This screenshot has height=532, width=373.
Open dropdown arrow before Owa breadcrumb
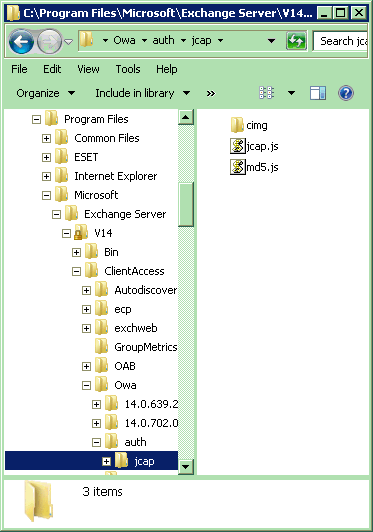tap(105, 41)
